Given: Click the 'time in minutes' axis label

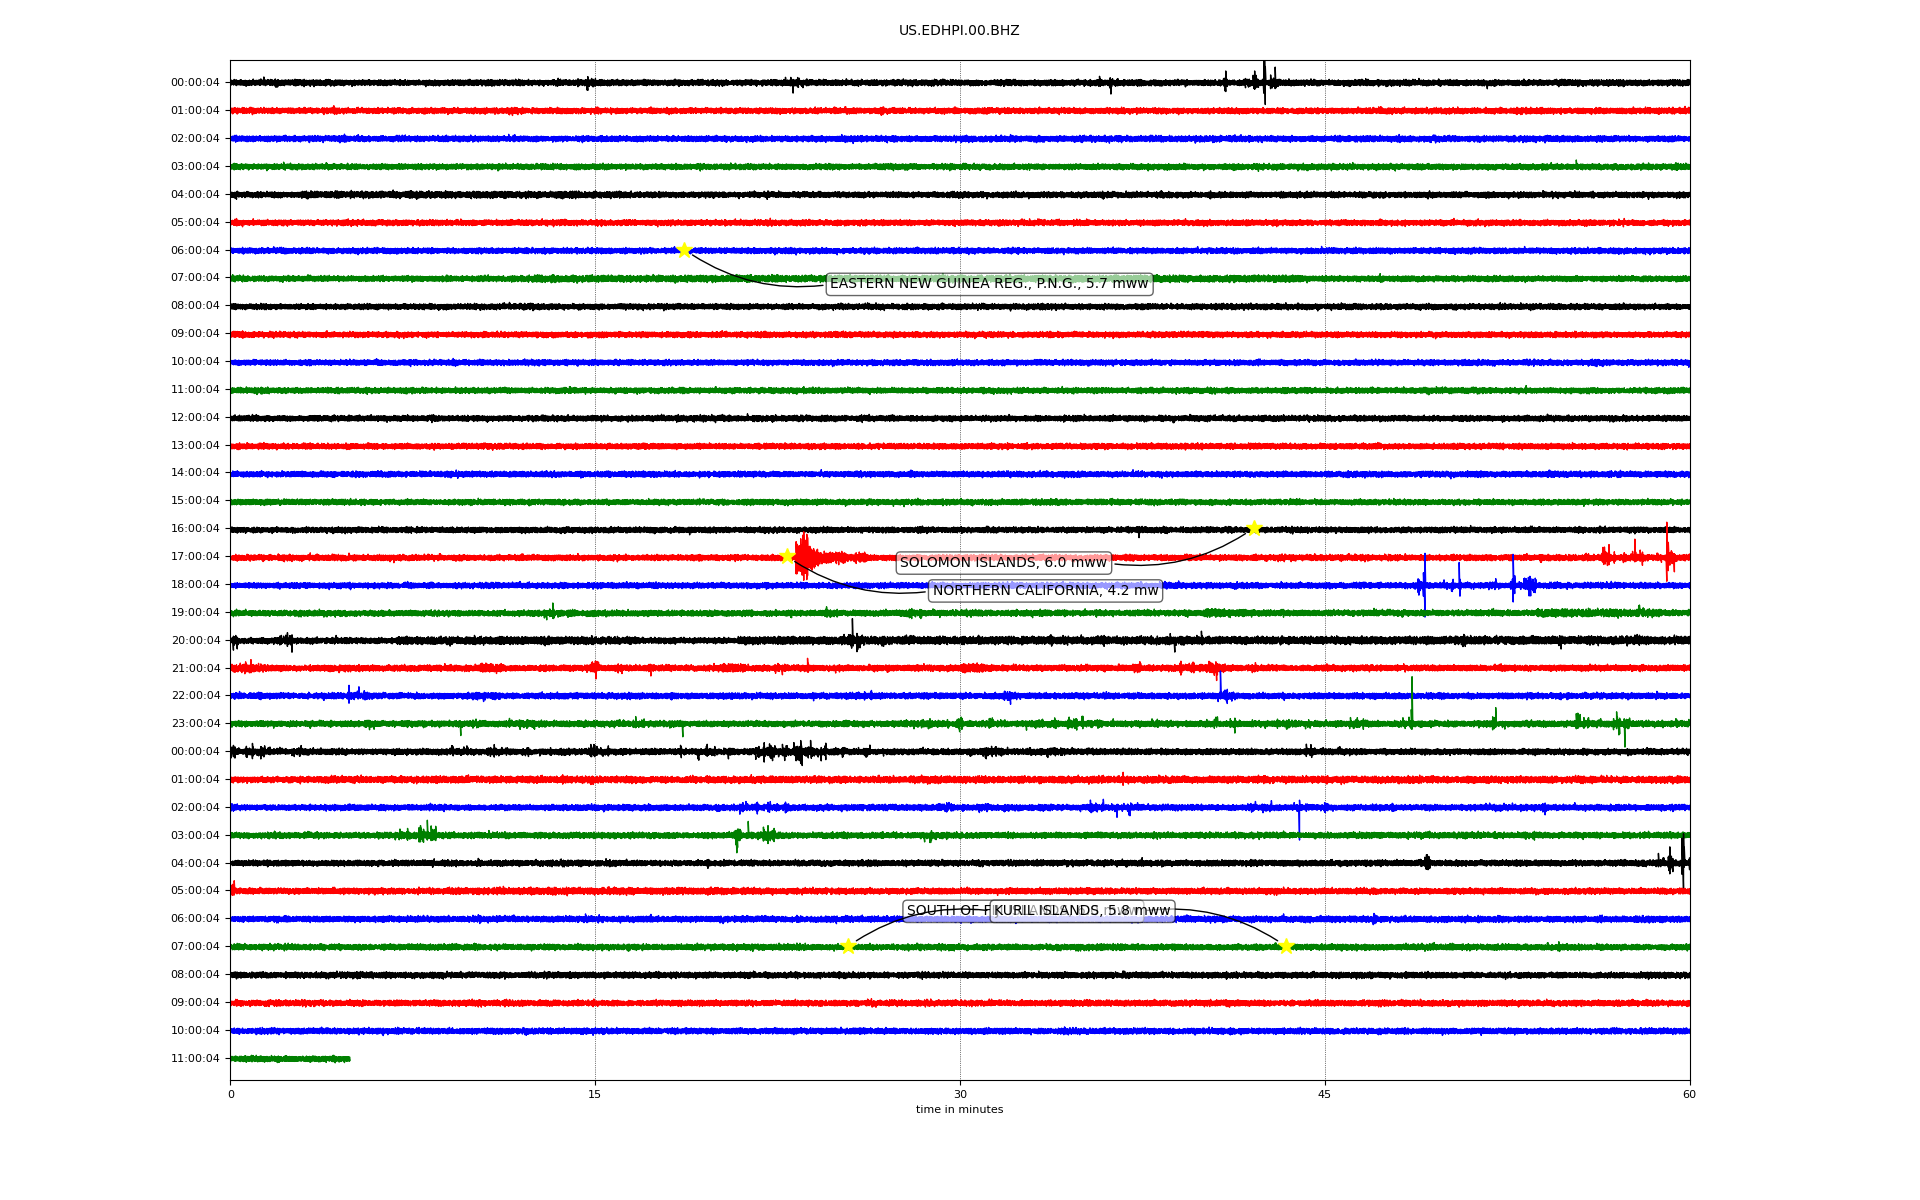Looking at the screenshot, I should coord(958,1110).
